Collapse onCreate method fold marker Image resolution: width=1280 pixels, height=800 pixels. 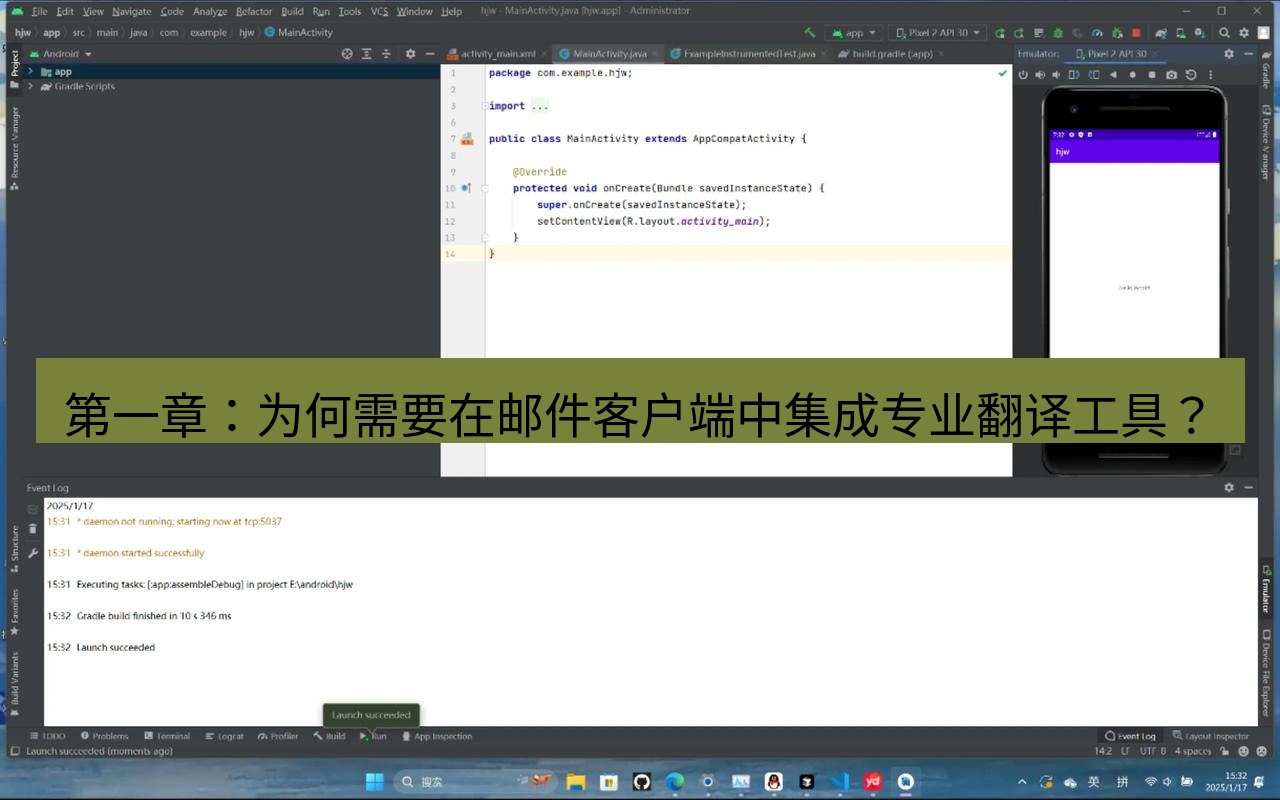[485, 188]
